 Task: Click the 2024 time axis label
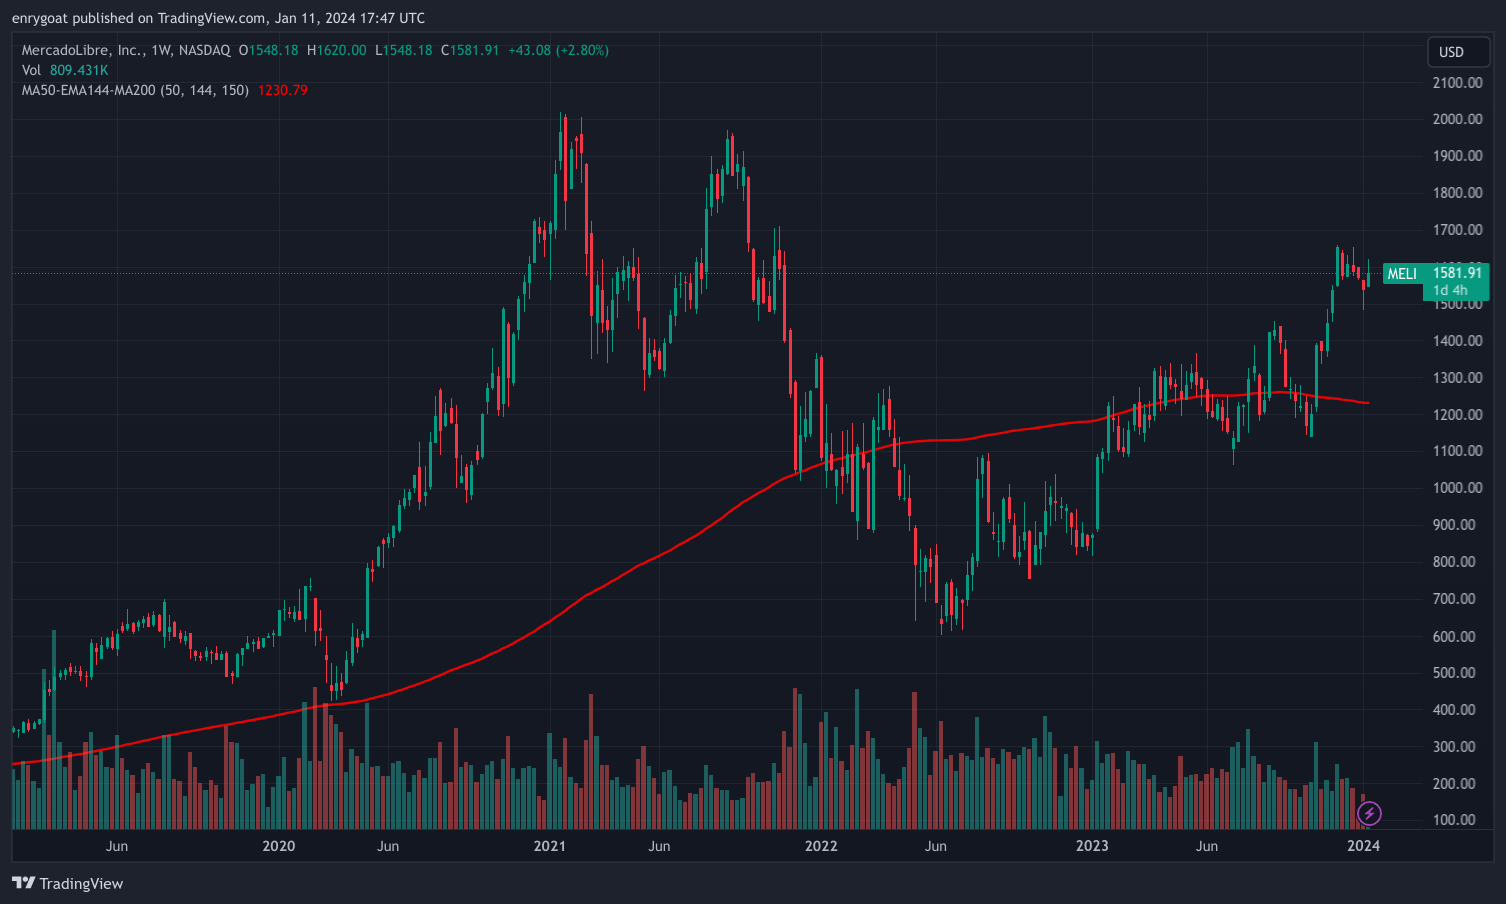pyautogui.click(x=1363, y=846)
